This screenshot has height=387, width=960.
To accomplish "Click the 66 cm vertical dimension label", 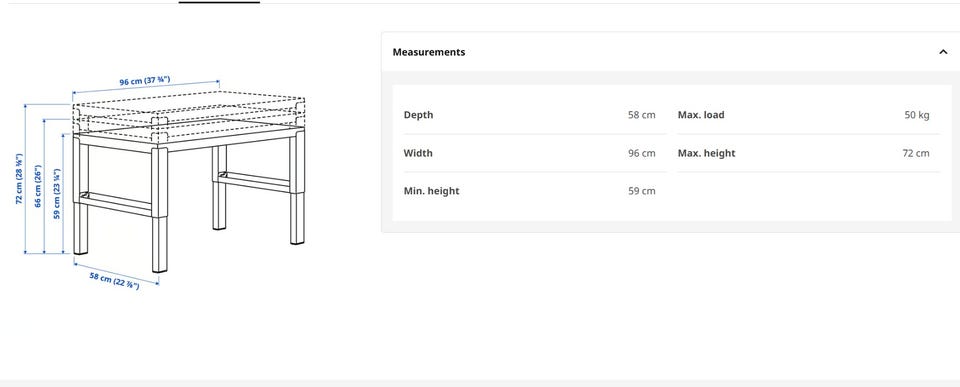I will pos(39,186).
